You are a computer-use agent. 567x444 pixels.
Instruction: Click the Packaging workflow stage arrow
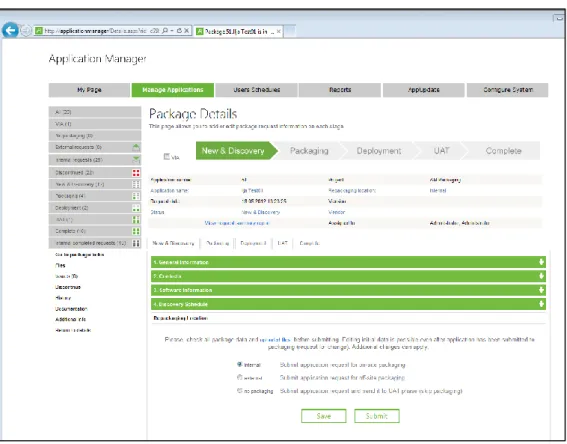(x=309, y=151)
